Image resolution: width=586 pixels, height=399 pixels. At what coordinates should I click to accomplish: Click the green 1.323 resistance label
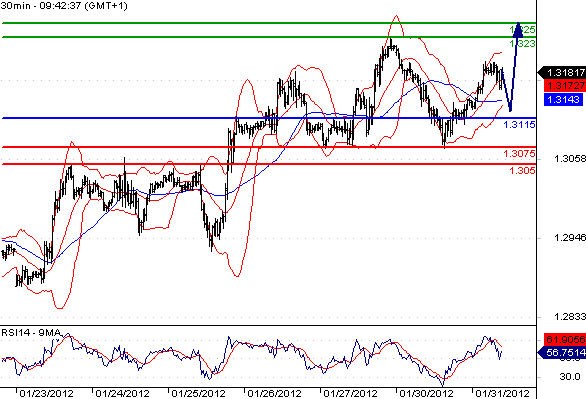522,44
